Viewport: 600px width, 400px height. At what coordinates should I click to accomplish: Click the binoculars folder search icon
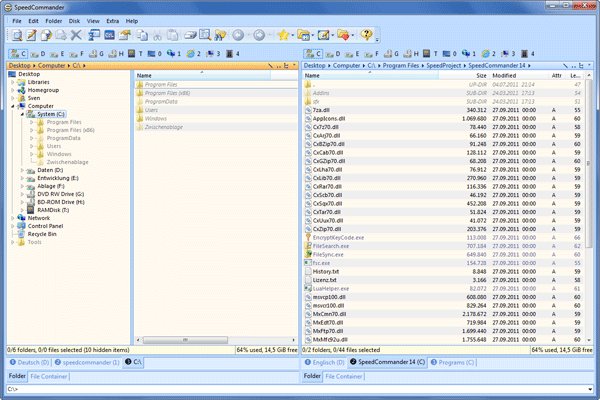(x=220, y=35)
